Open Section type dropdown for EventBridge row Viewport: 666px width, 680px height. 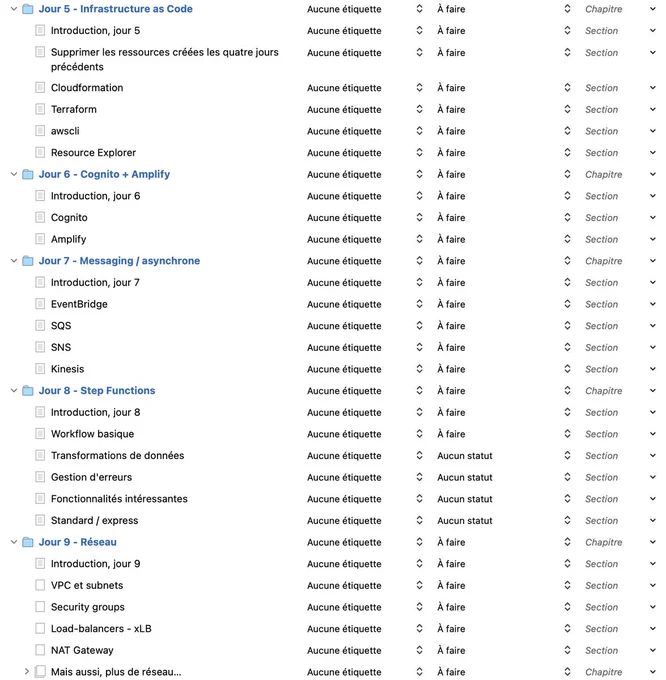click(x=653, y=304)
